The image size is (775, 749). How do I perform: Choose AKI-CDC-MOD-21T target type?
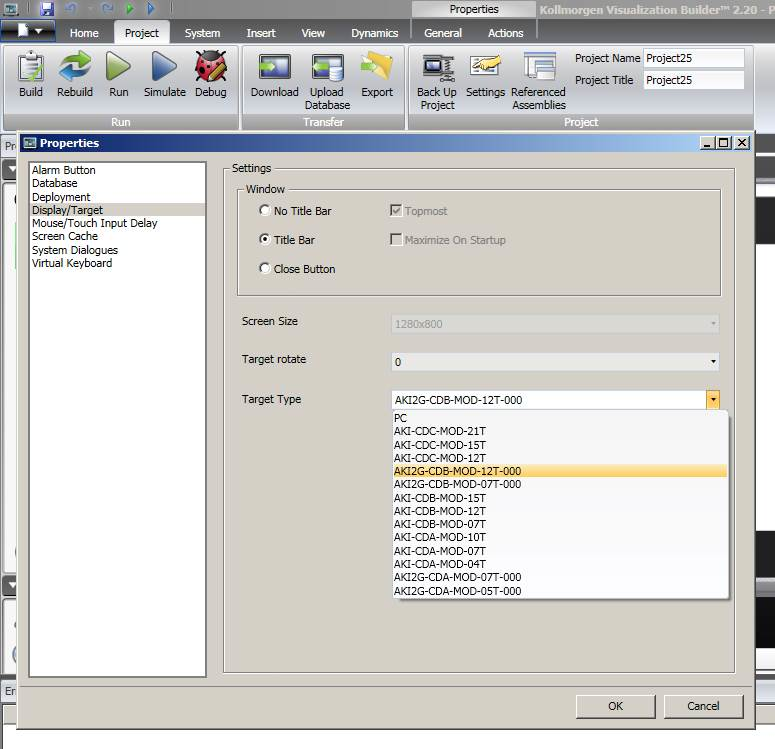560,432
